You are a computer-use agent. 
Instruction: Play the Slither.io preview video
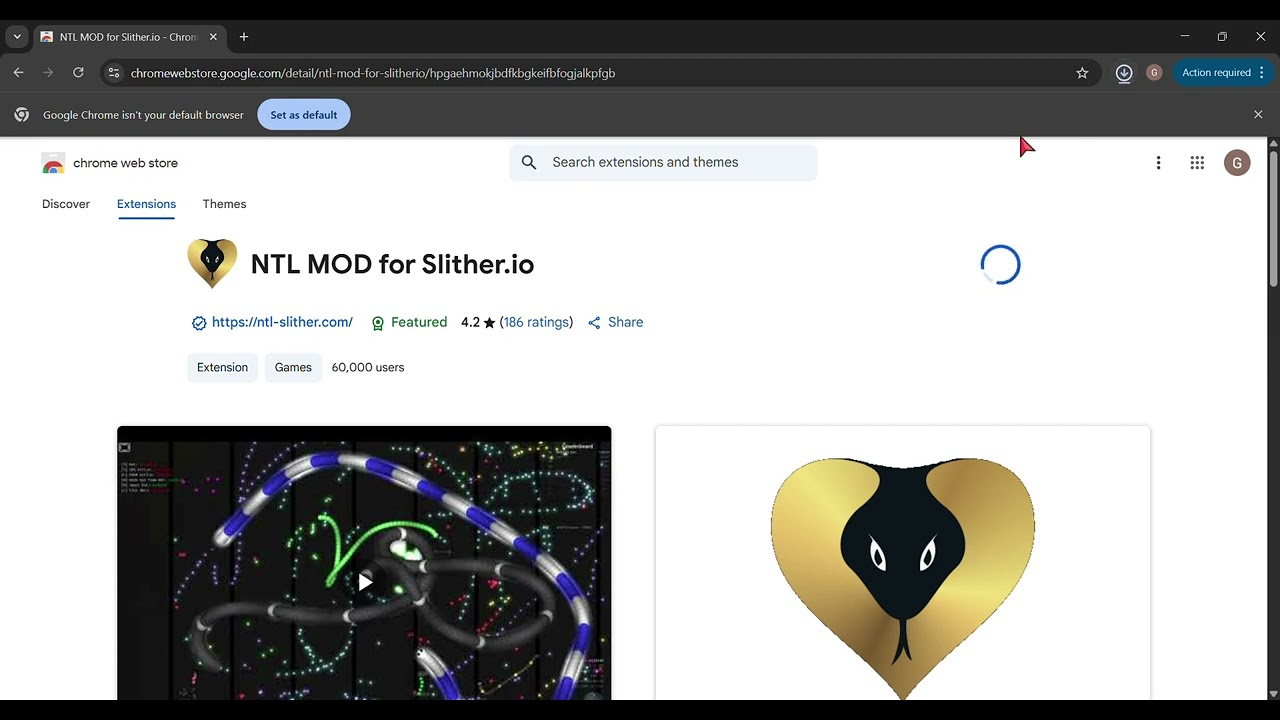(365, 582)
